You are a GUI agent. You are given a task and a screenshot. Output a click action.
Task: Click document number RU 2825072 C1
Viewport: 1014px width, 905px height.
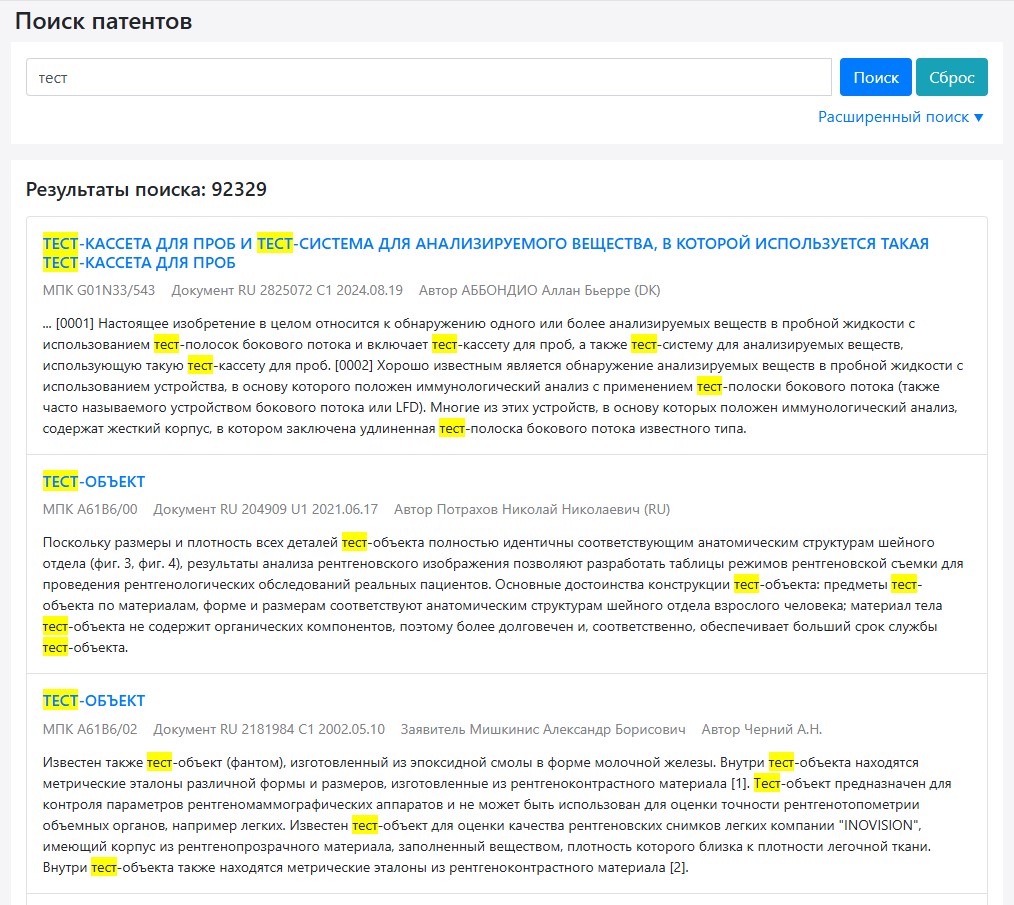tap(287, 291)
